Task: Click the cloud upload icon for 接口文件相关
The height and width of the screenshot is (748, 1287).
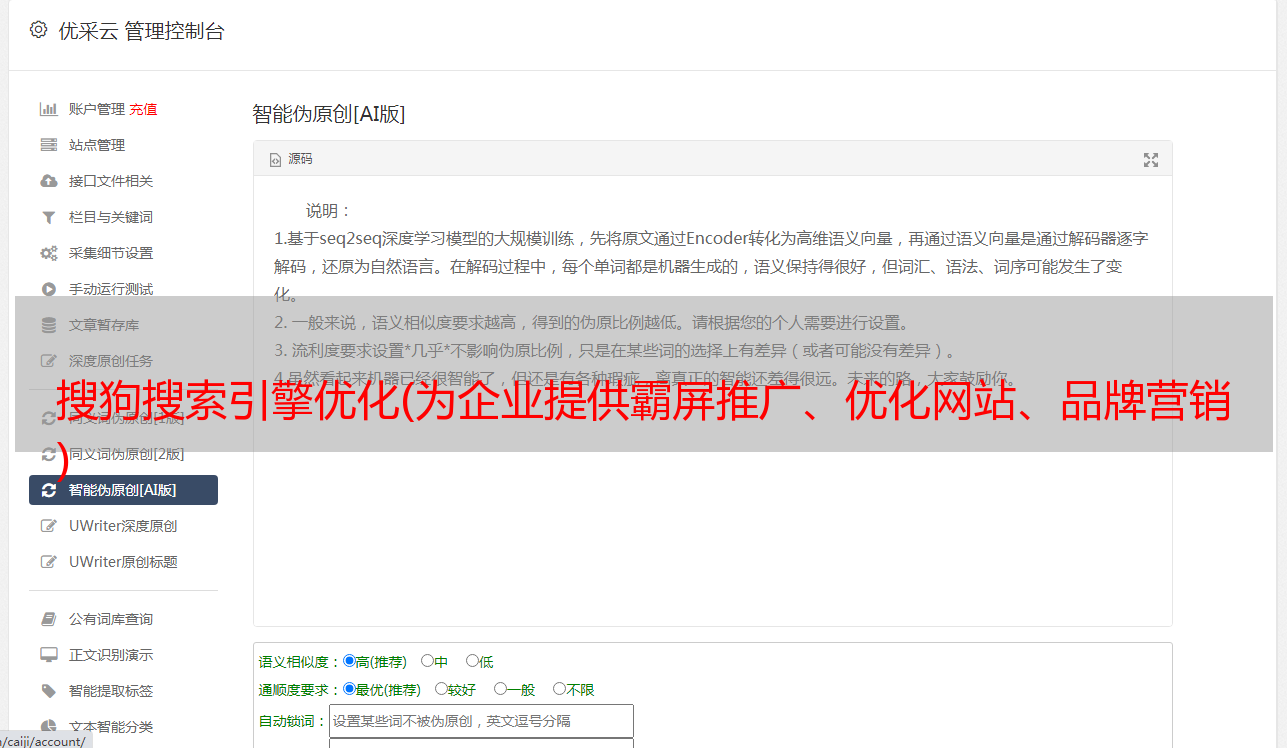Action: (x=48, y=181)
